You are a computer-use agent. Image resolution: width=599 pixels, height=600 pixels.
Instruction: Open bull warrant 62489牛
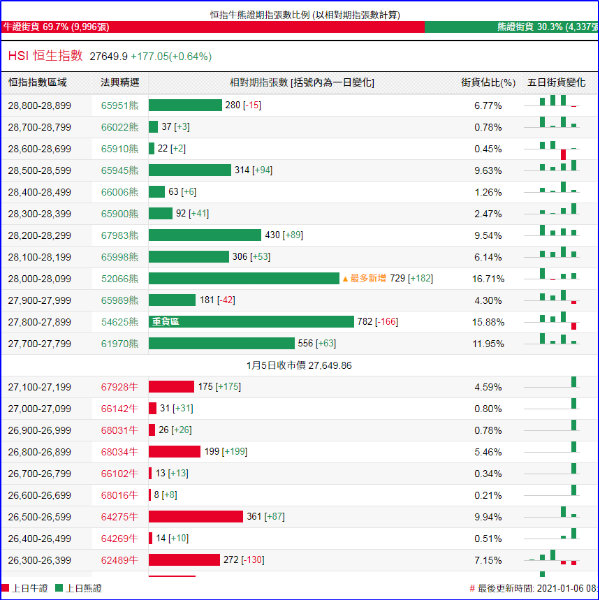click(119, 560)
